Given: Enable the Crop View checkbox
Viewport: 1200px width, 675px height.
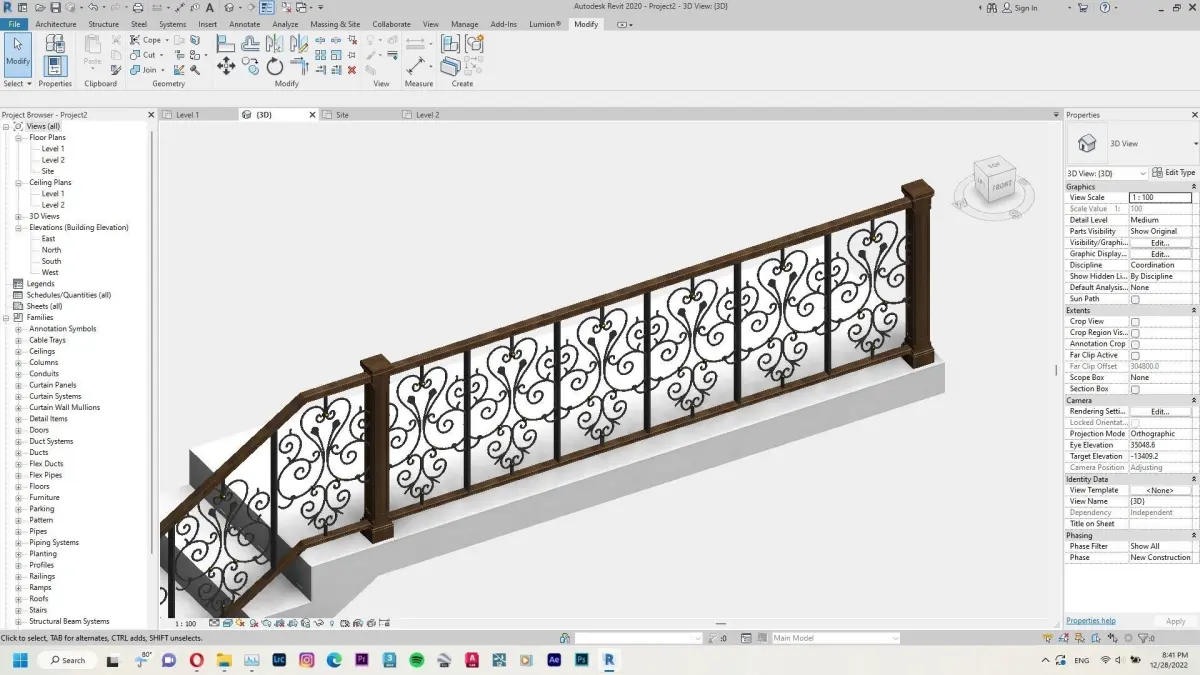Looking at the screenshot, I should 1135,322.
